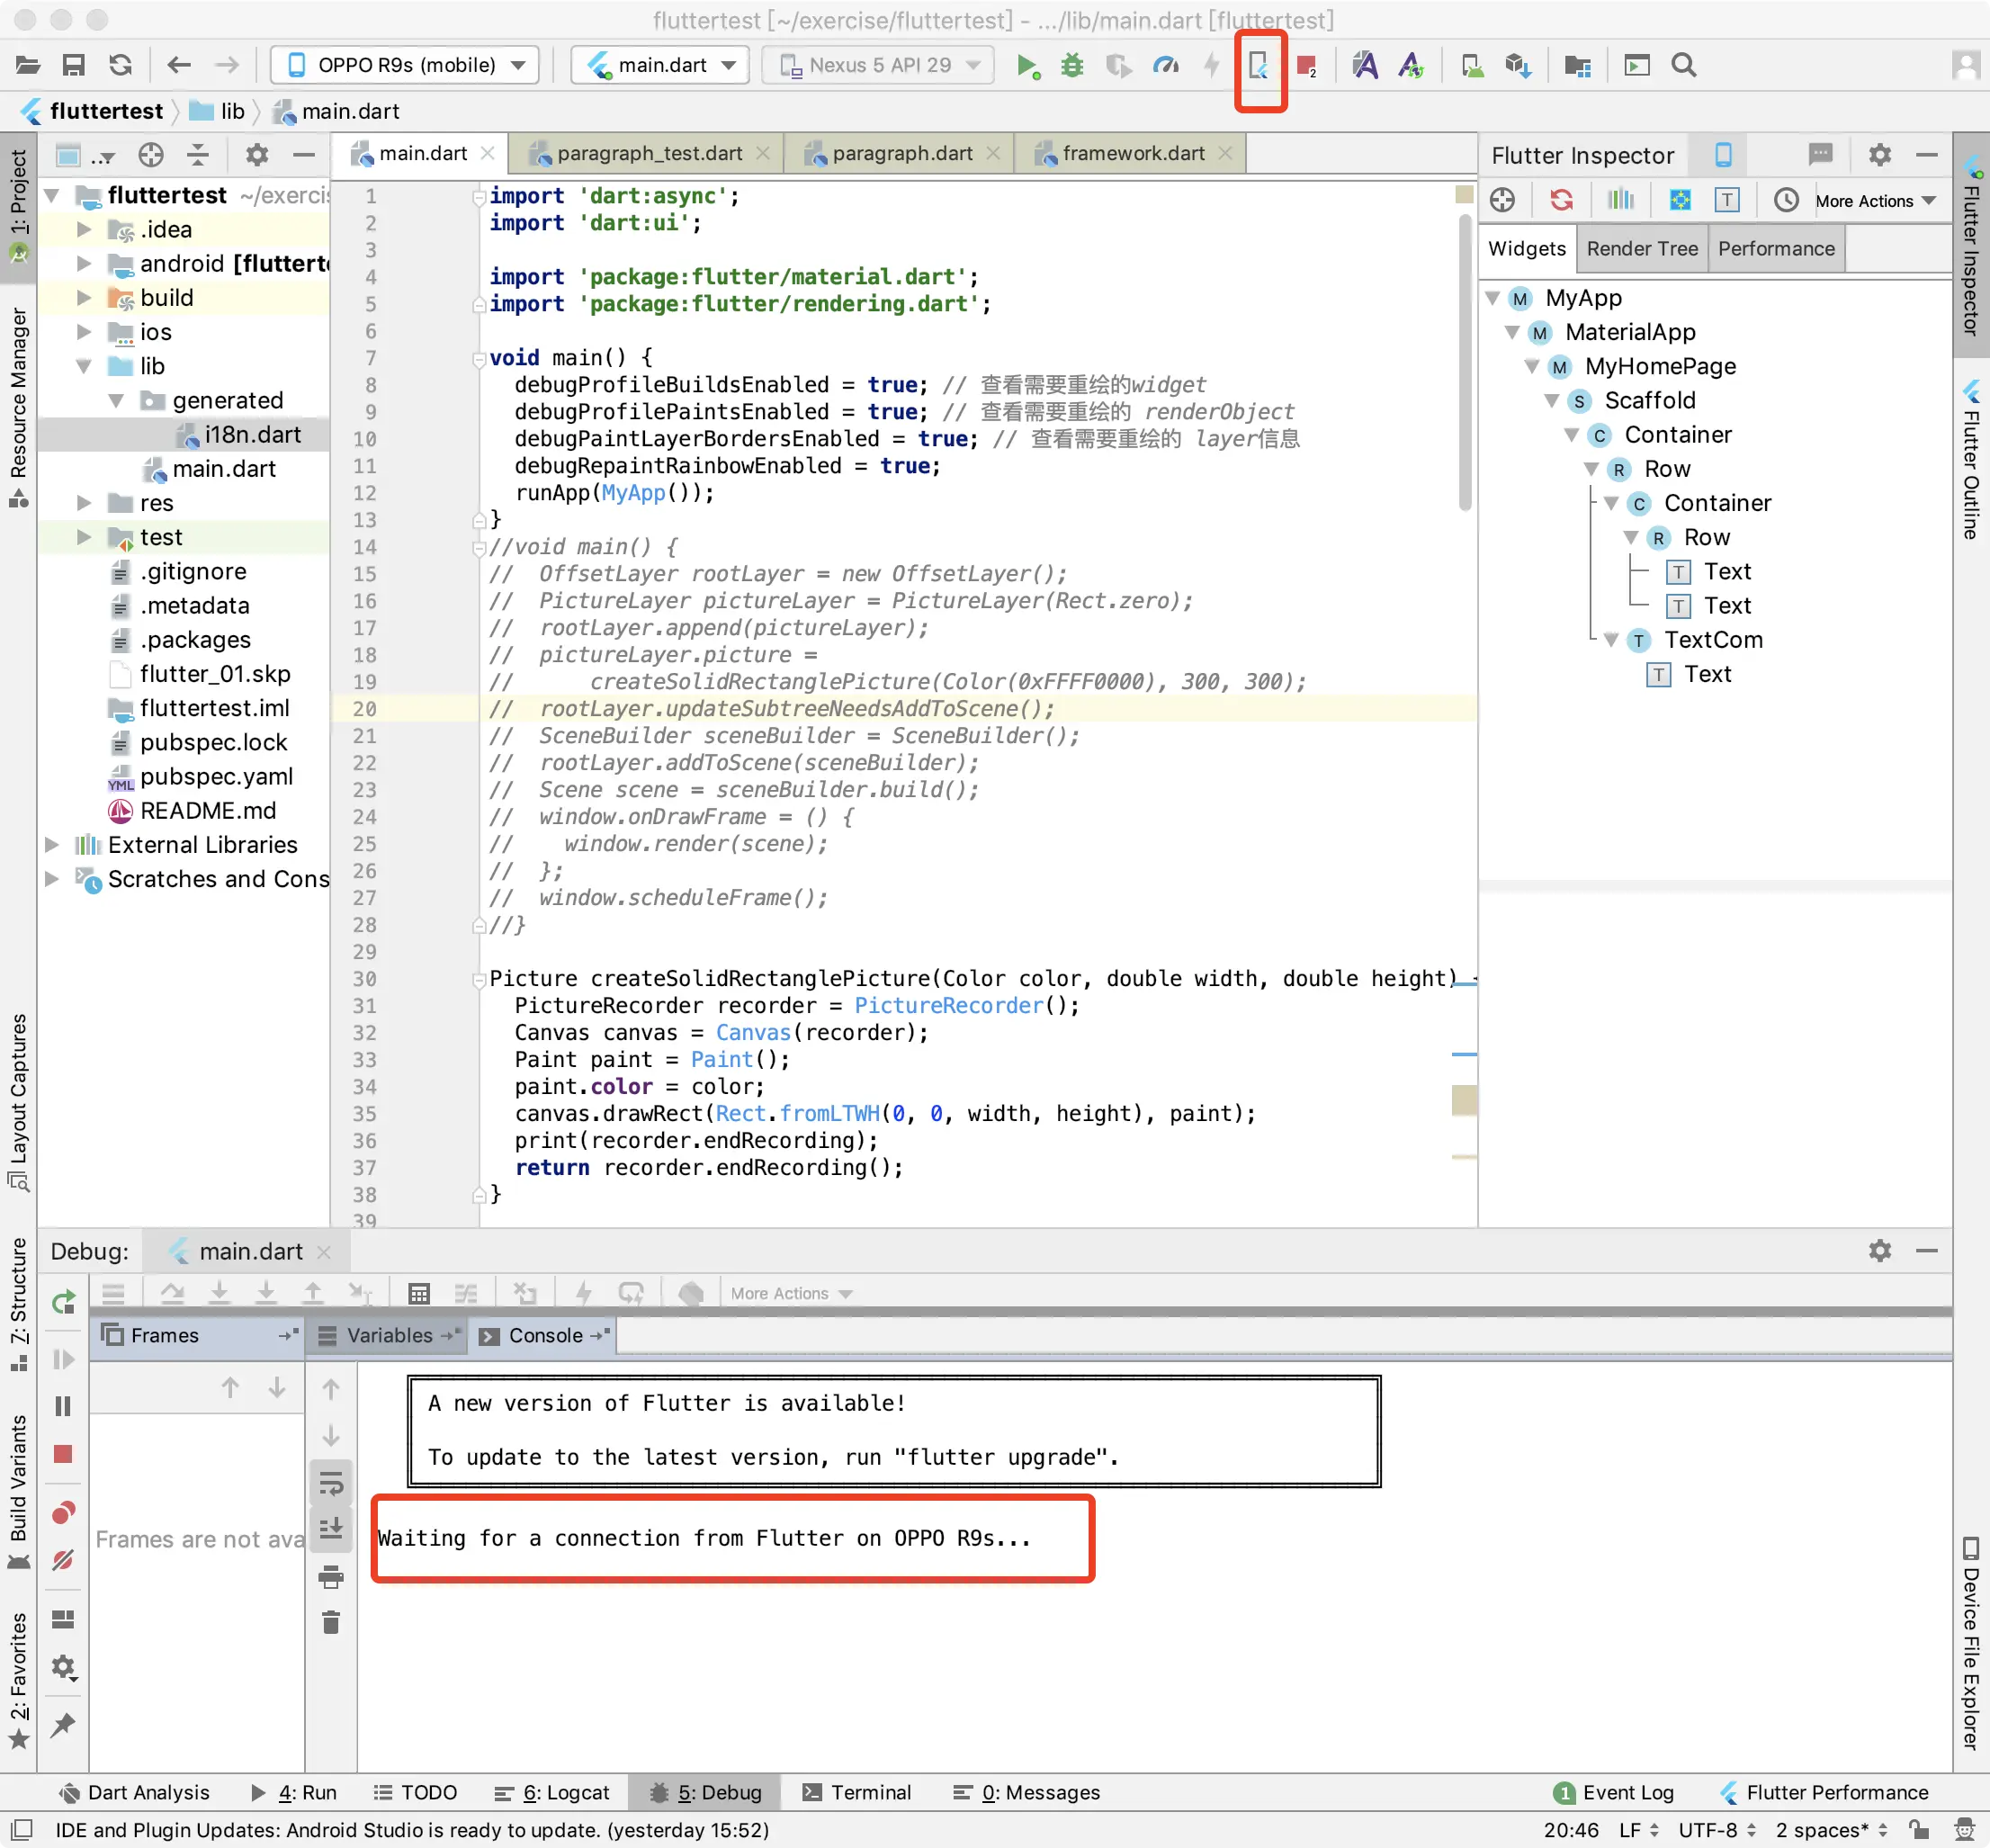Open the Terminal tool window
Viewport: 1990px width, 1848px height.
click(857, 1792)
